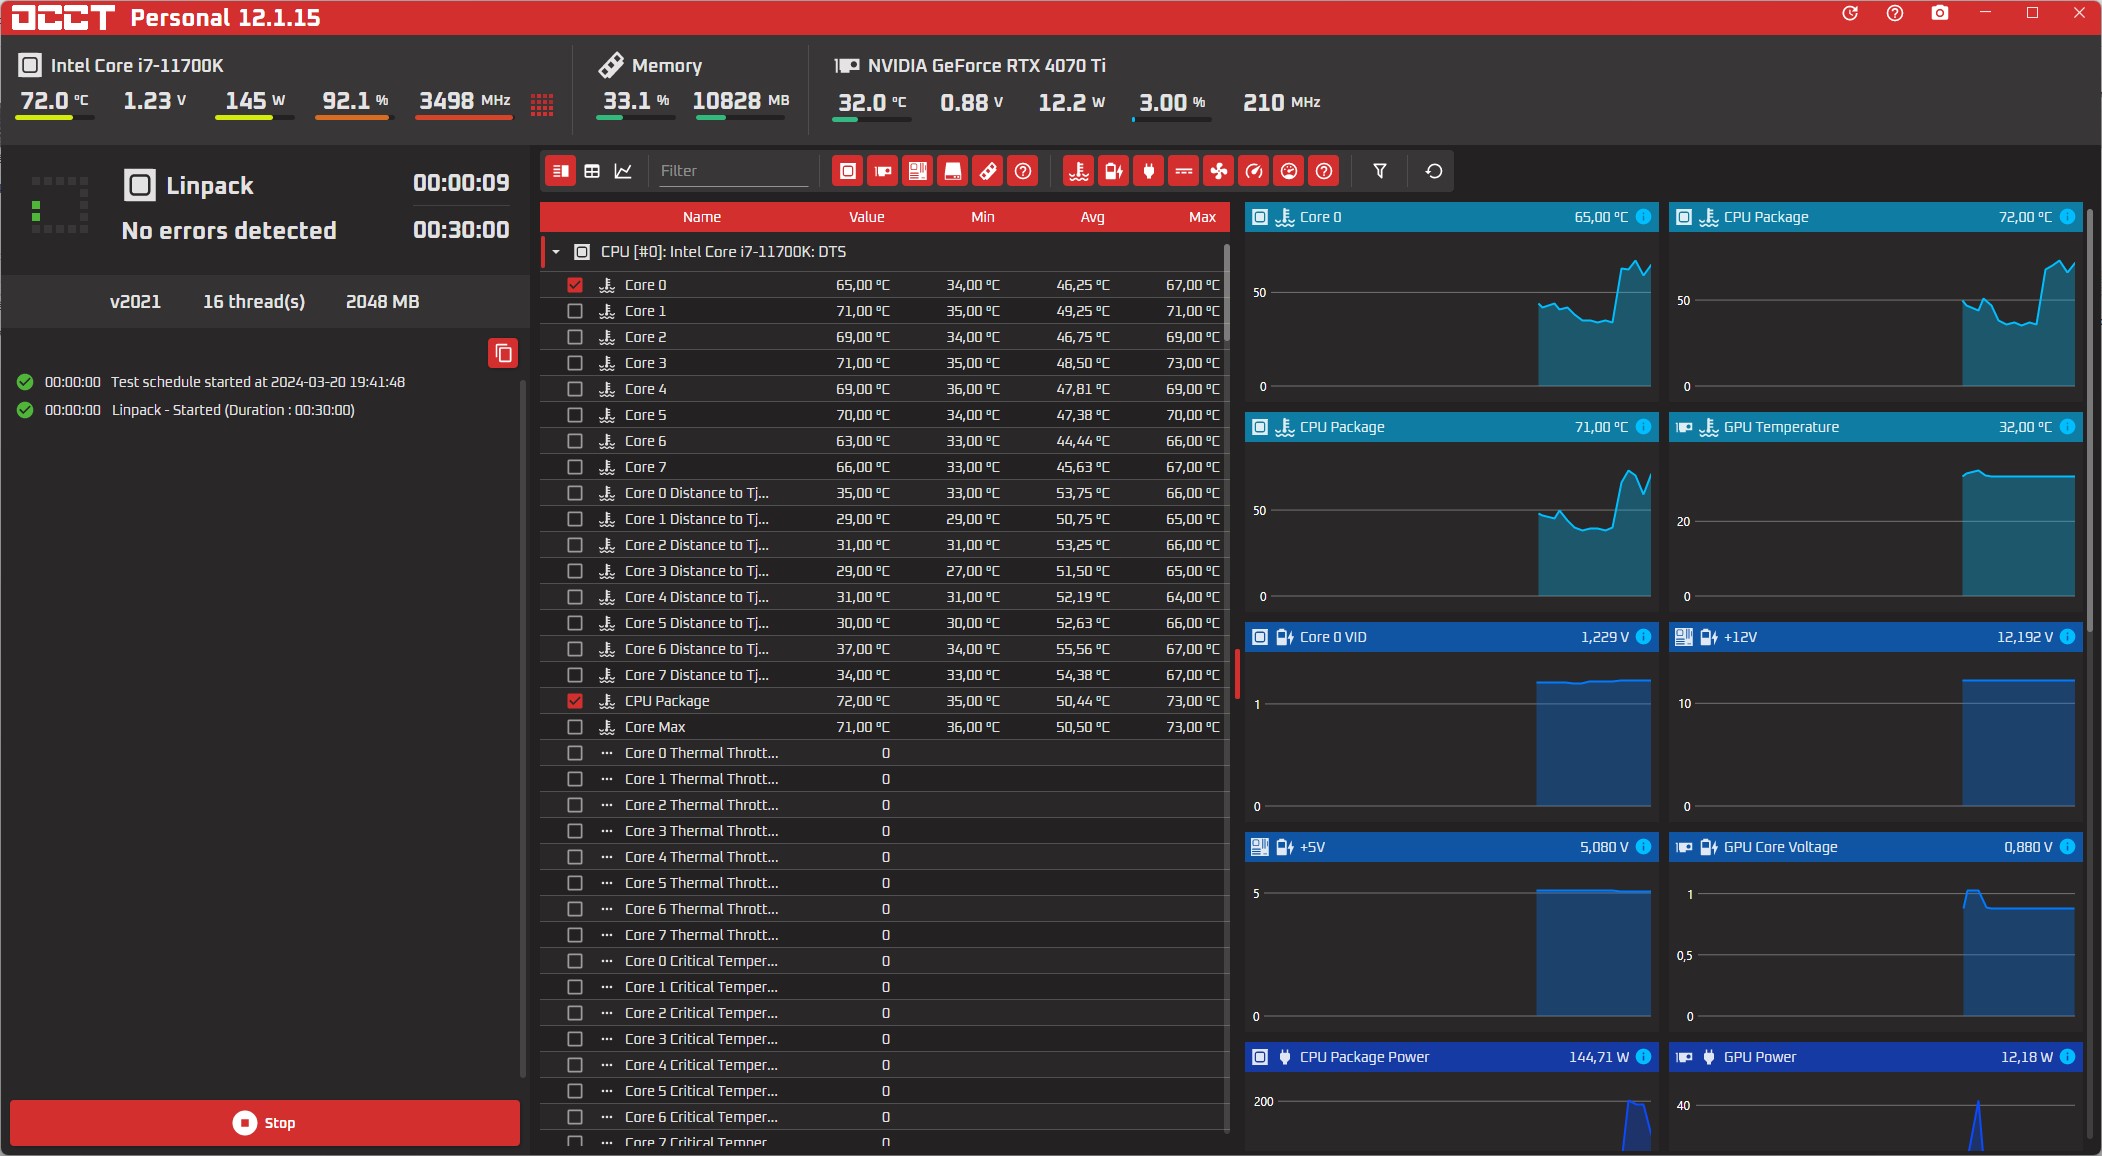Toggle the motherboard device filter icon
This screenshot has width=2102, height=1156.
coord(918,171)
